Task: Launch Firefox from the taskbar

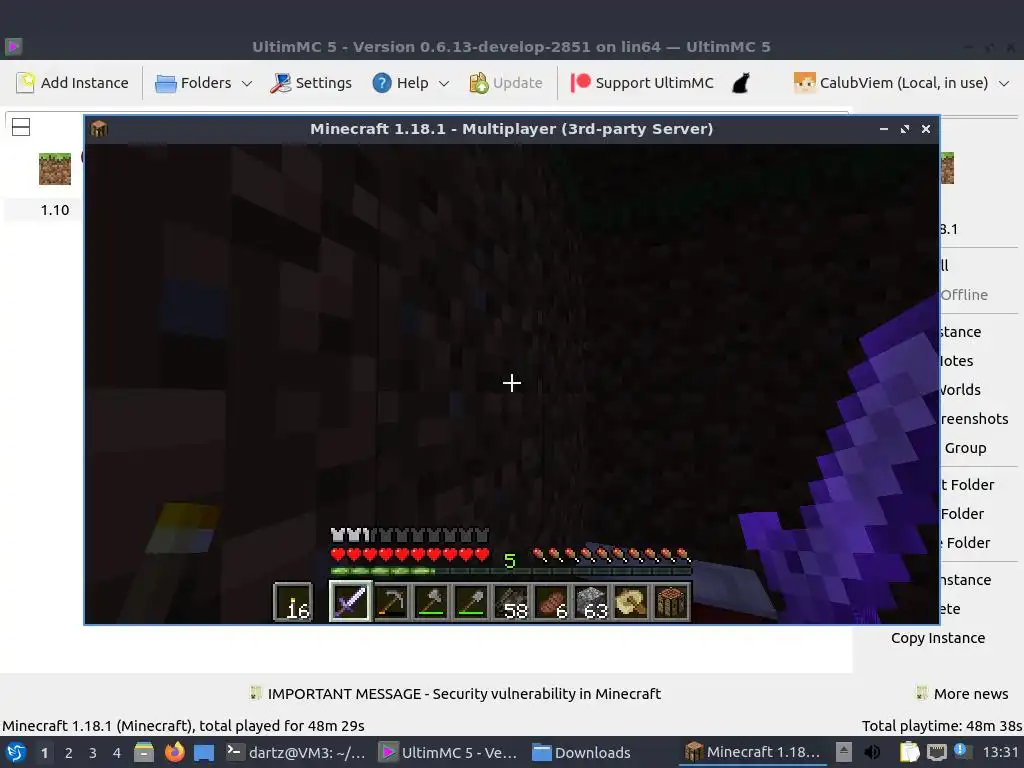Action: 174,752
